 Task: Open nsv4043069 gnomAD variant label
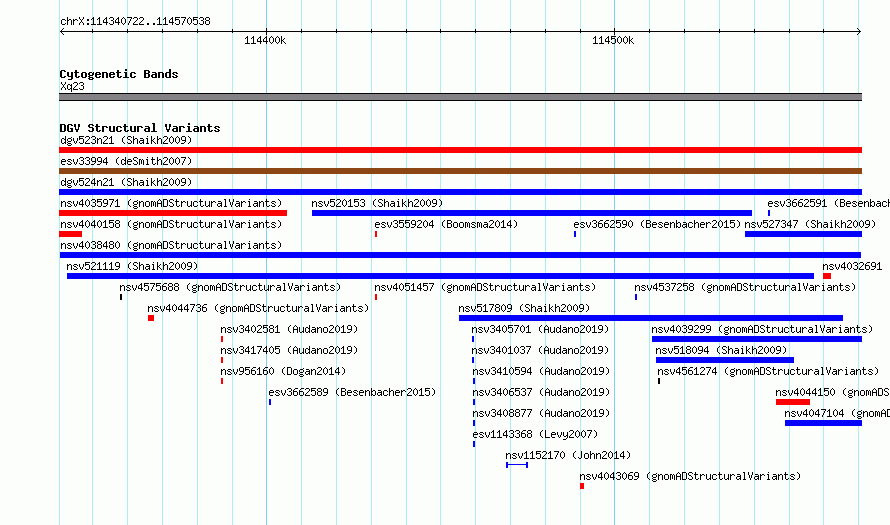[690, 476]
